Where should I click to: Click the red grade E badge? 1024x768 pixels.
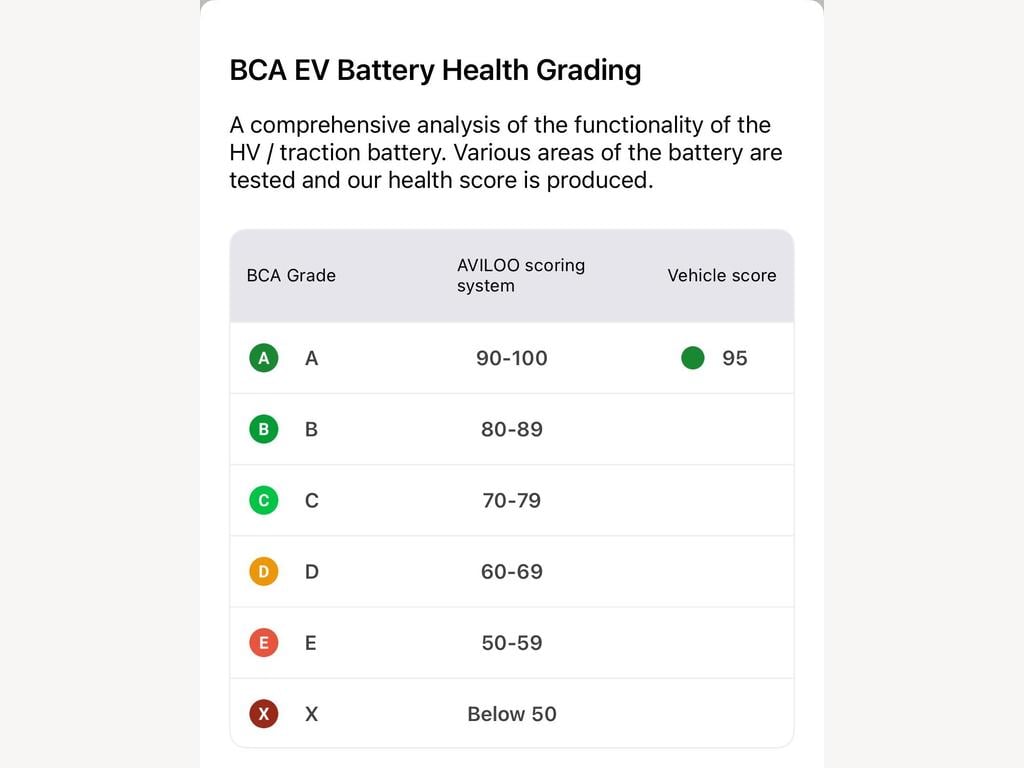click(264, 643)
